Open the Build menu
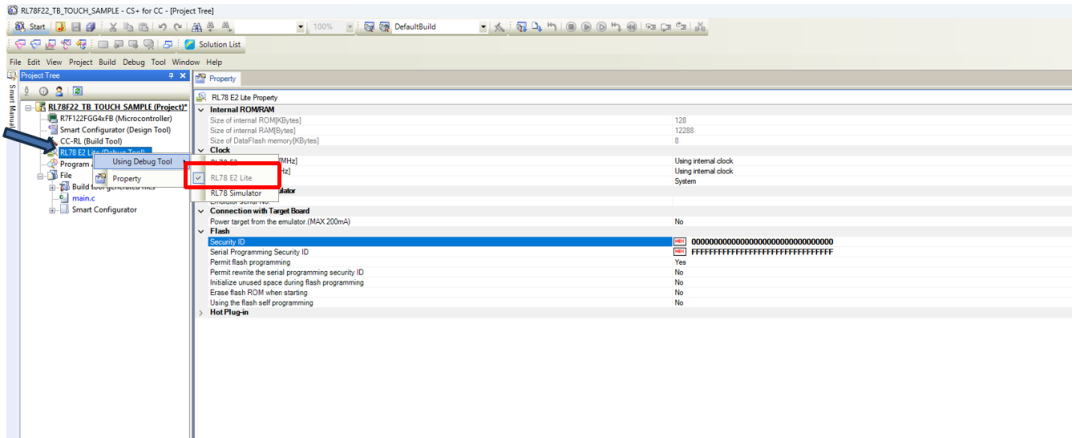Screen dimensions: 1080x438 click(108, 62)
